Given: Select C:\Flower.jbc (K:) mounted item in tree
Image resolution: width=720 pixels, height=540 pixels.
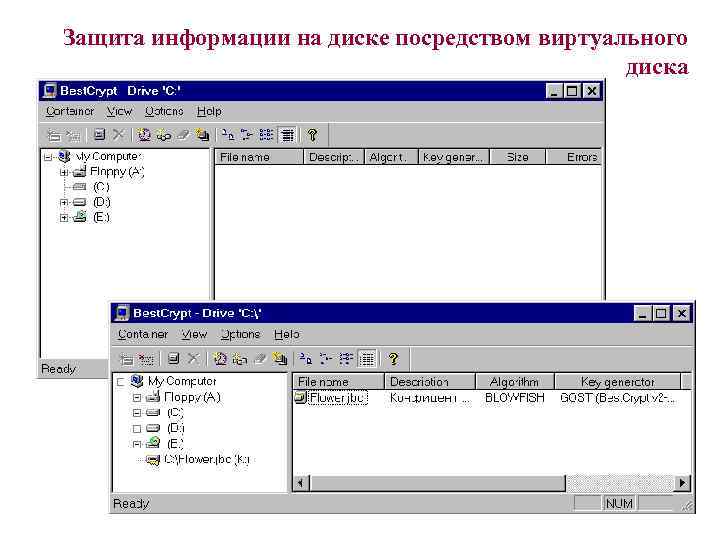Looking at the screenshot, I should click(x=208, y=459).
